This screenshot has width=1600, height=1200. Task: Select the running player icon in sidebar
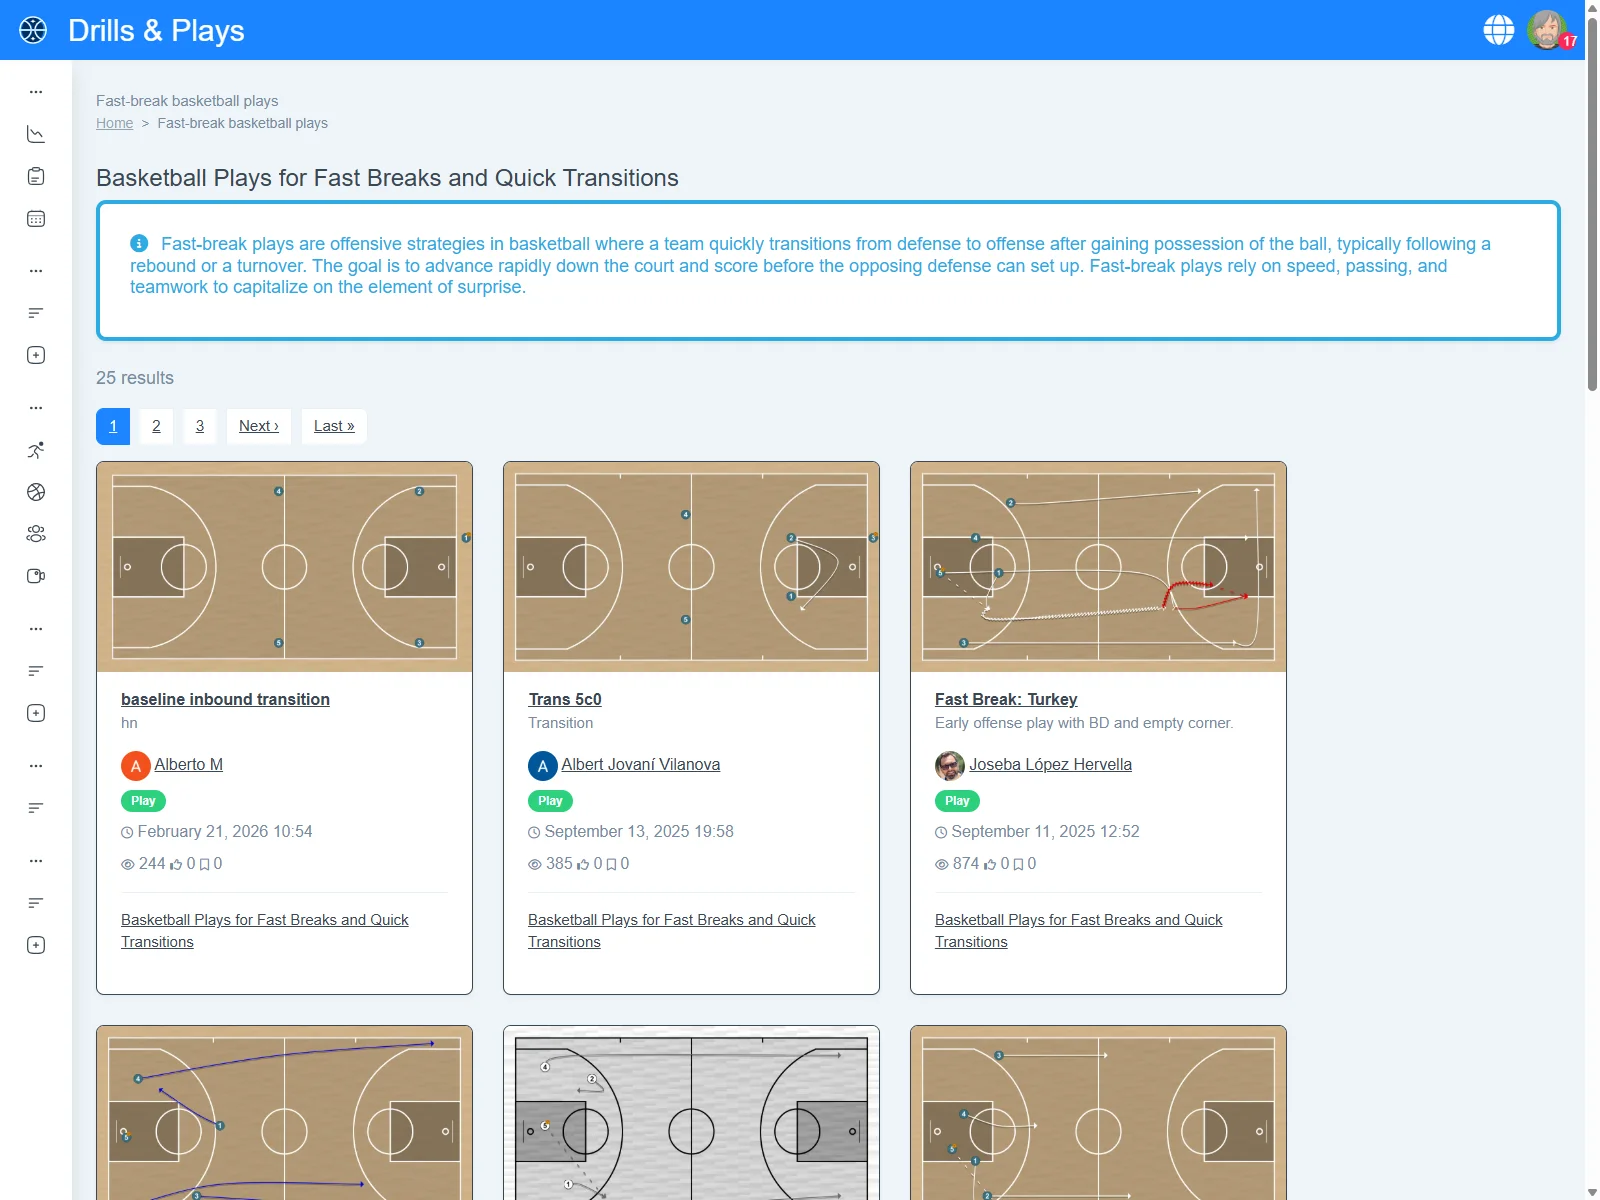tap(36, 450)
